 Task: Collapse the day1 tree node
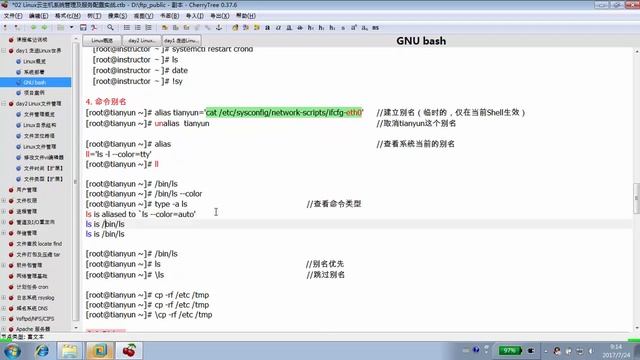4,51
